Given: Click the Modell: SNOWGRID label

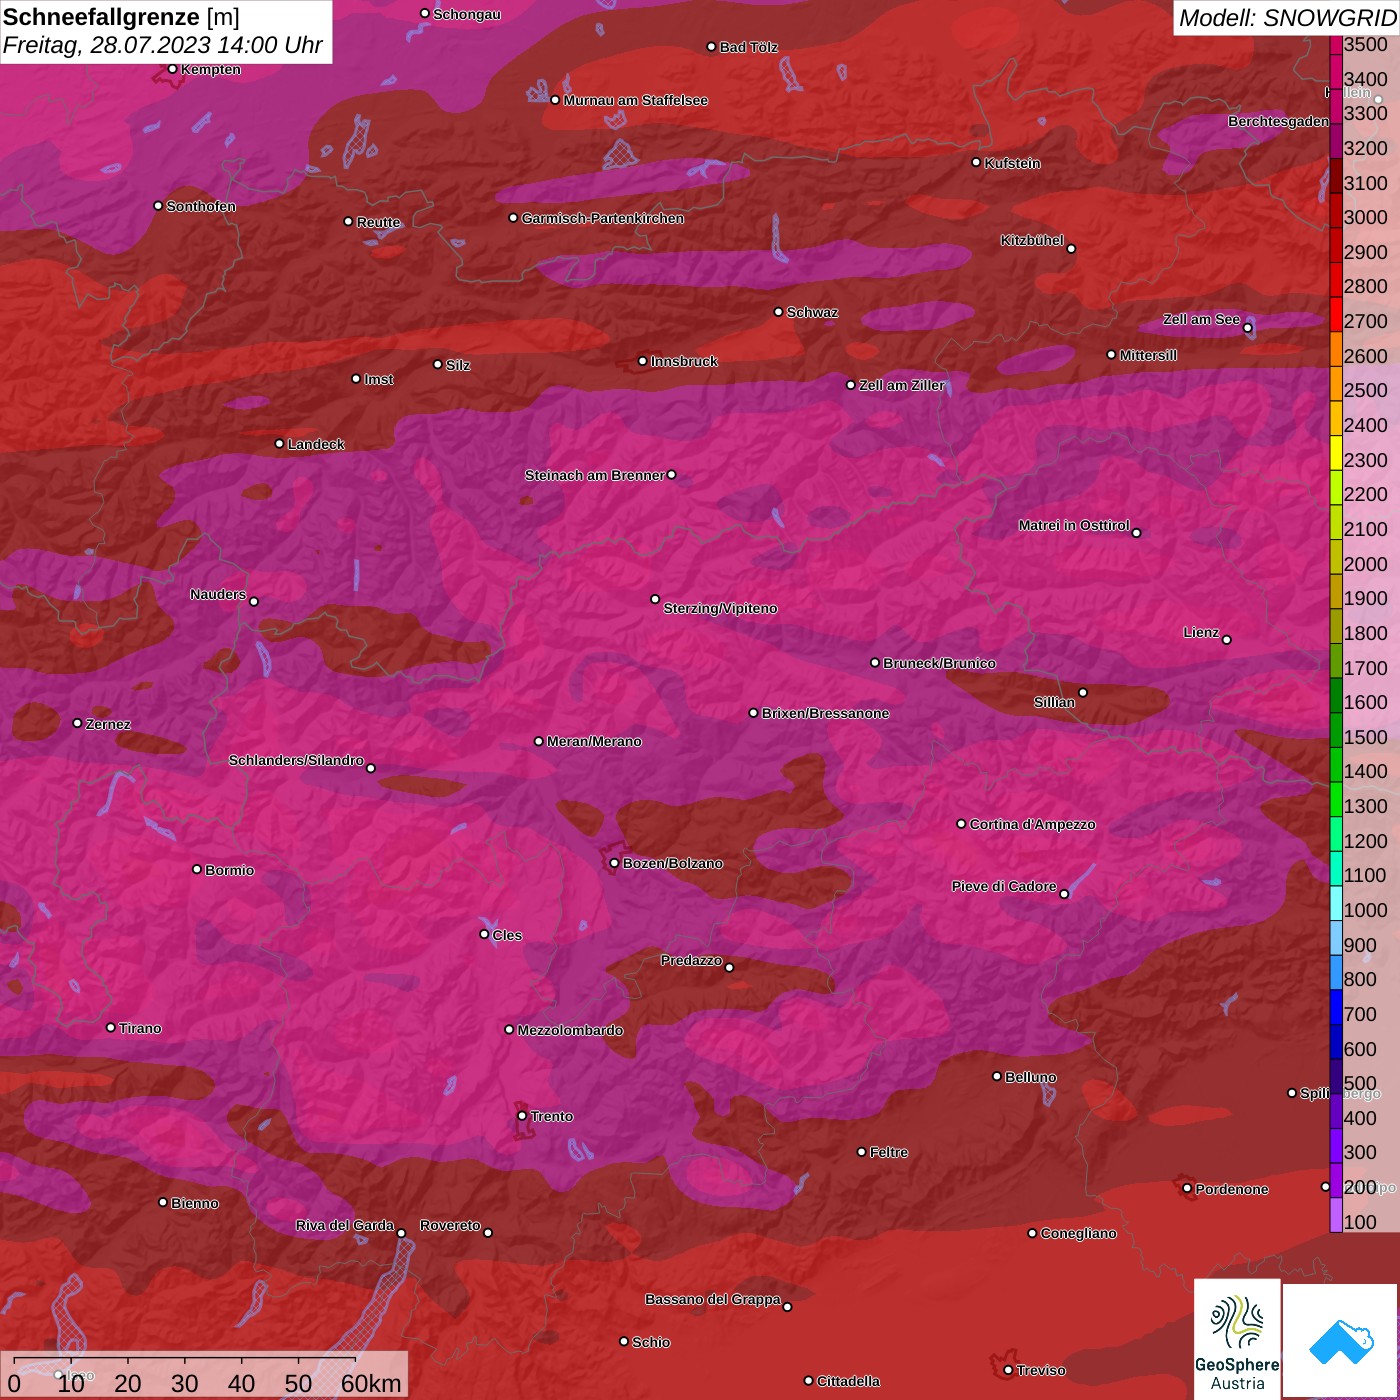Looking at the screenshot, I should coord(1287,18).
